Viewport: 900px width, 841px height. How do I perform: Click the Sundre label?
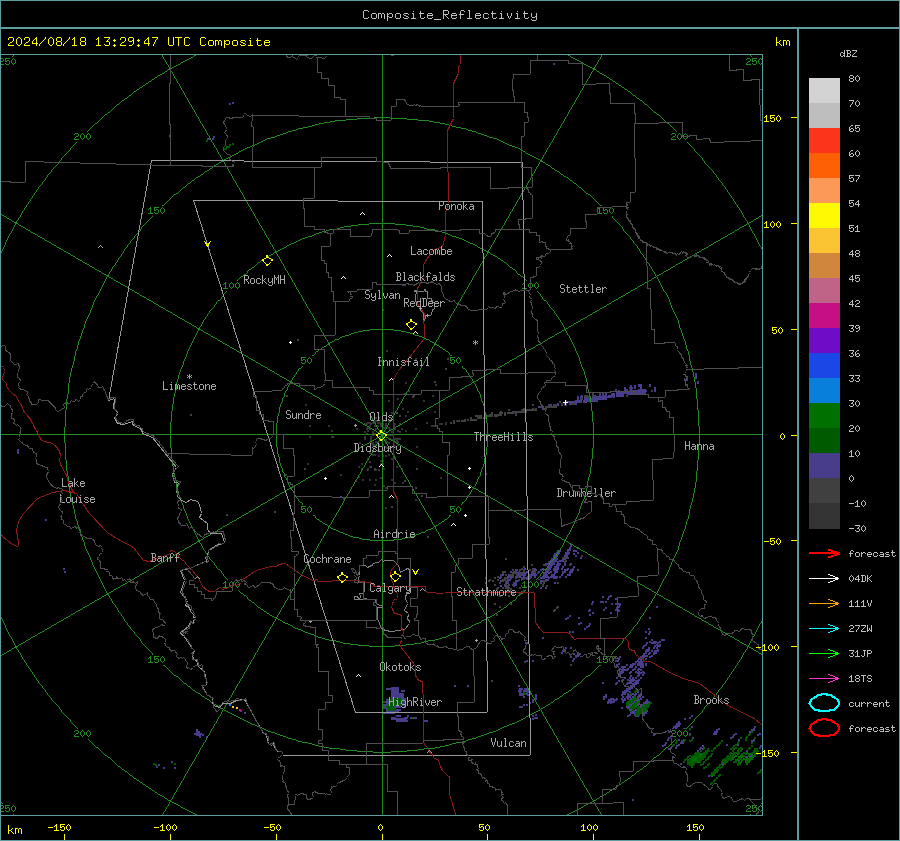[x=303, y=414]
